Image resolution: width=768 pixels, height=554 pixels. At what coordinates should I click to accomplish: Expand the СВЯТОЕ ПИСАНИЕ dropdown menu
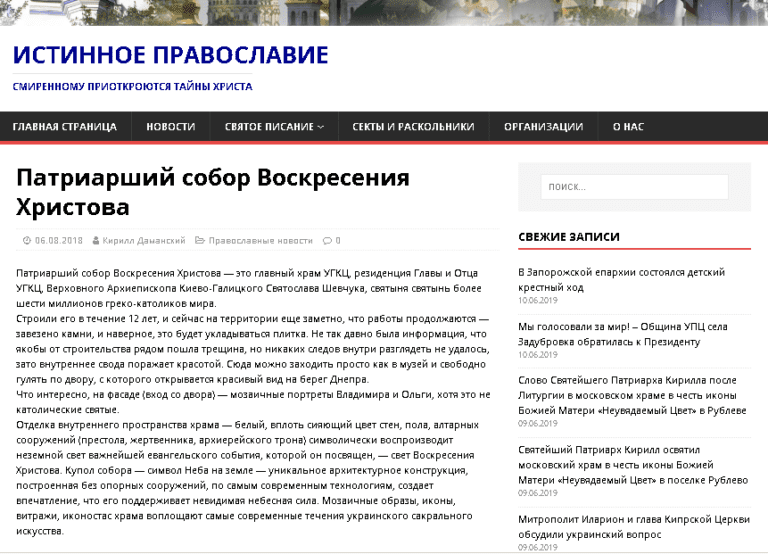pyautogui.click(x=274, y=127)
